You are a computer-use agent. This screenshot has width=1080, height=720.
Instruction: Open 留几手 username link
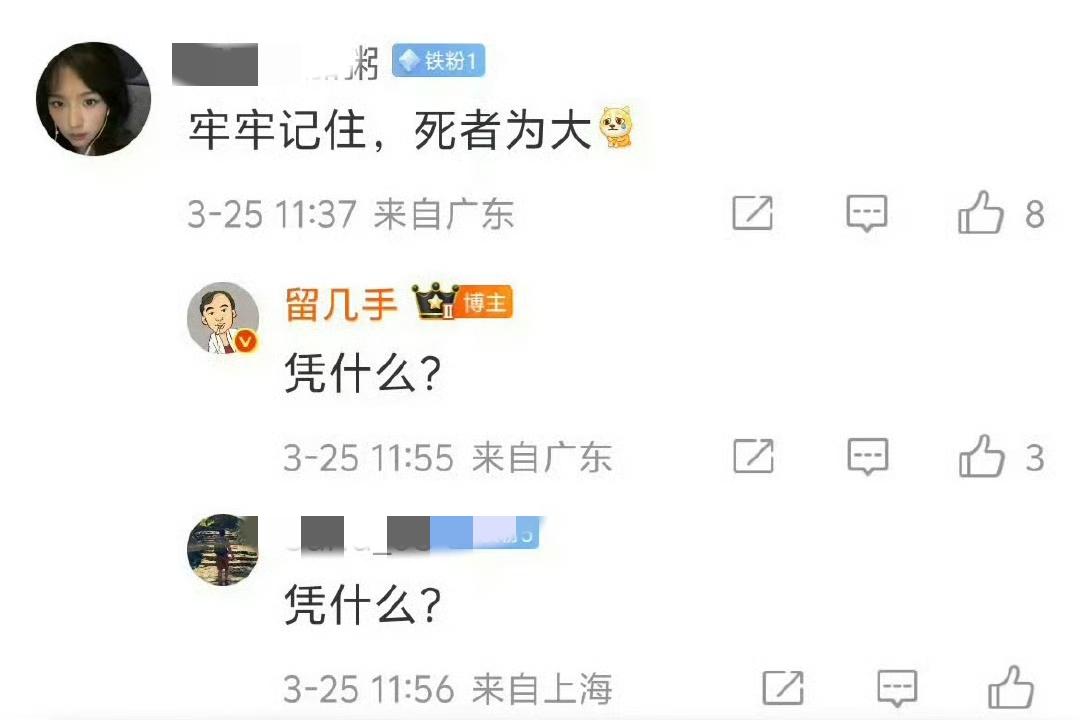tap(341, 304)
